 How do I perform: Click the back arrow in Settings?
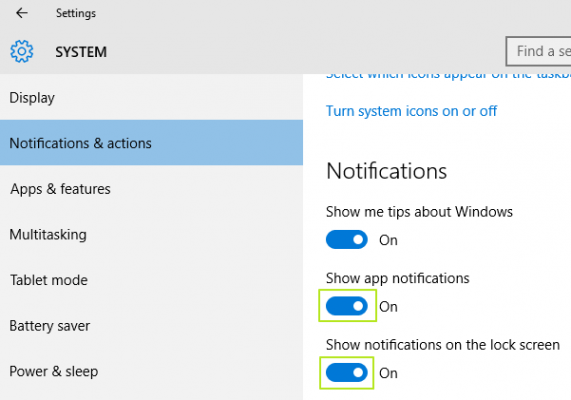coord(22,13)
